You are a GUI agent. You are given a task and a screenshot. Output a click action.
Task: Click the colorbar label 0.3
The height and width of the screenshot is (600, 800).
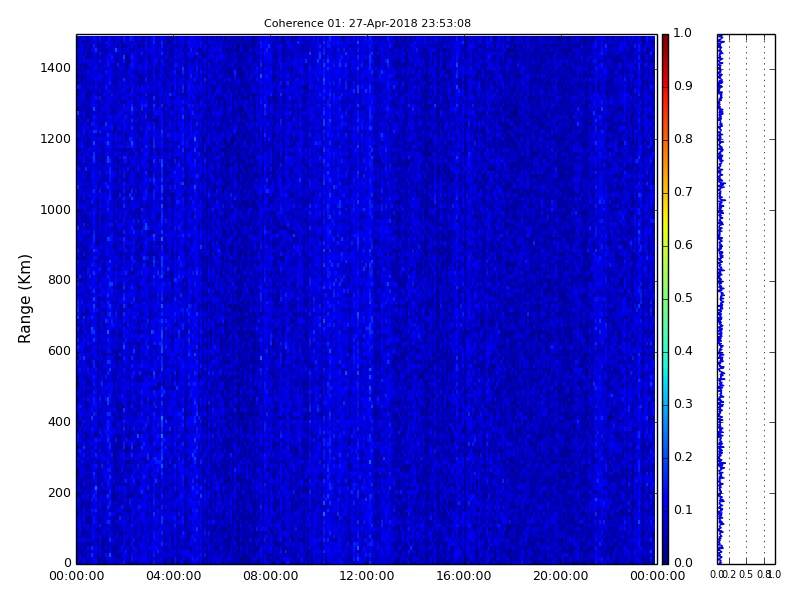[683, 404]
